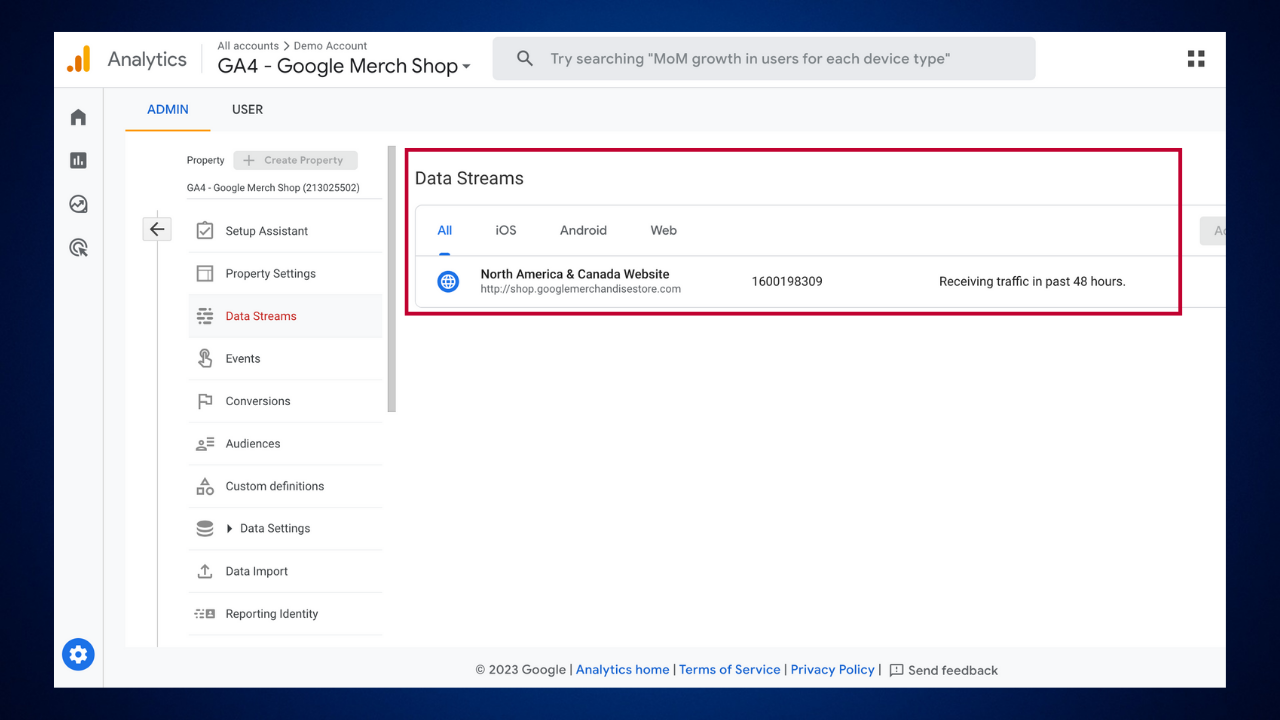
Task: Click Receiving traffic in past 48 hours status
Action: click(1032, 282)
